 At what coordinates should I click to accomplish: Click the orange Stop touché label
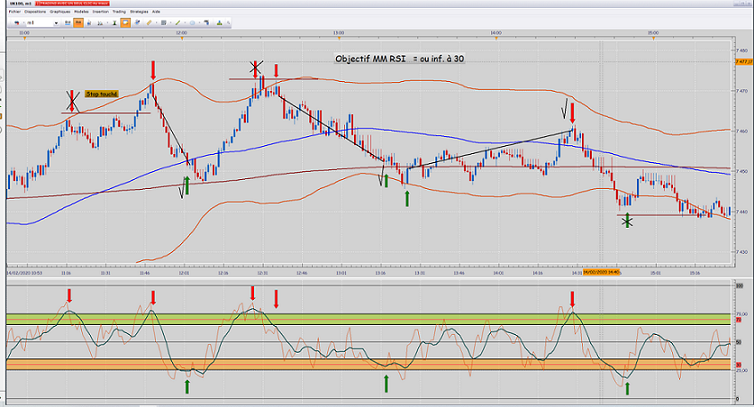[101, 94]
